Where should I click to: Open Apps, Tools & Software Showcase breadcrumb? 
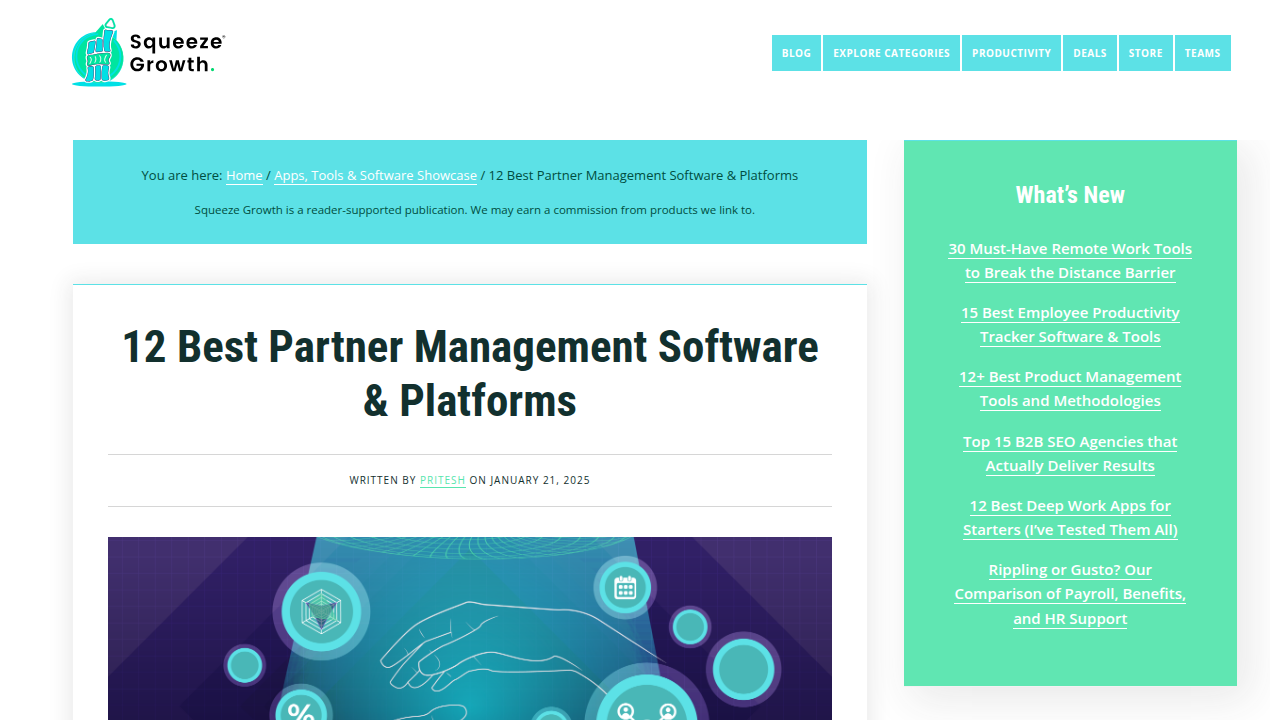(376, 175)
